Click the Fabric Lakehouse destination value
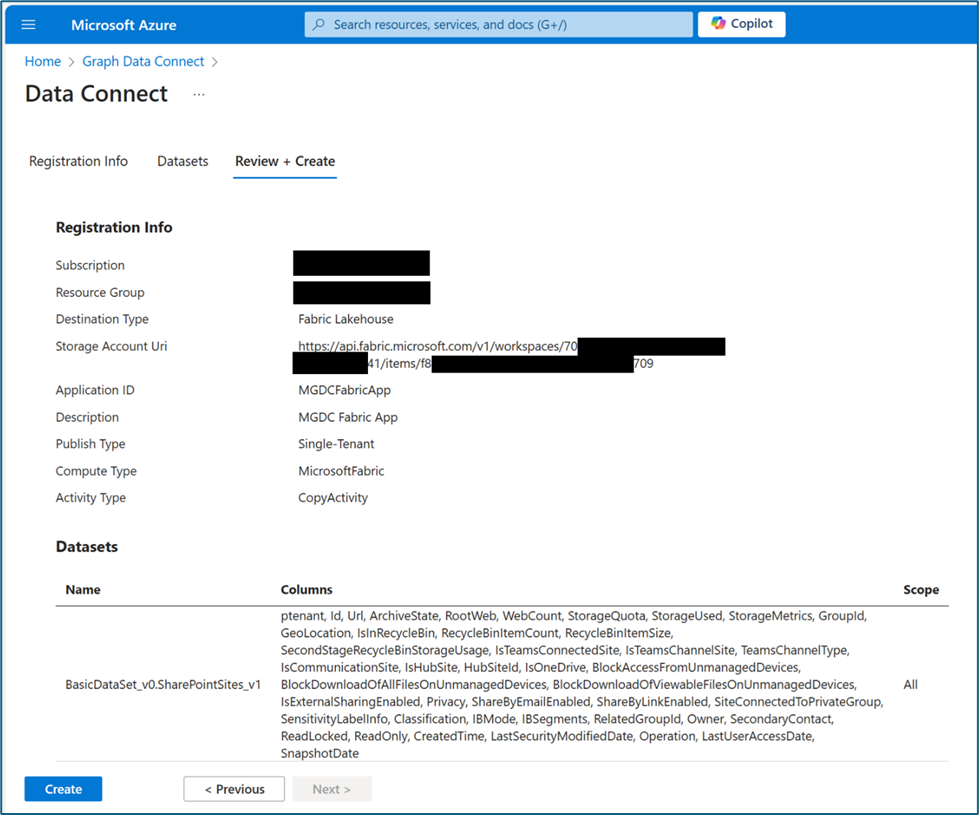The height and width of the screenshot is (815, 979). click(x=346, y=319)
